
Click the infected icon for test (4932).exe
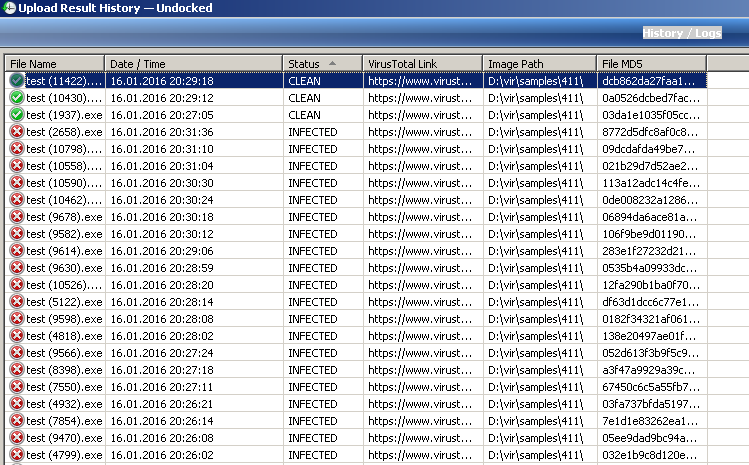coord(17,403)
